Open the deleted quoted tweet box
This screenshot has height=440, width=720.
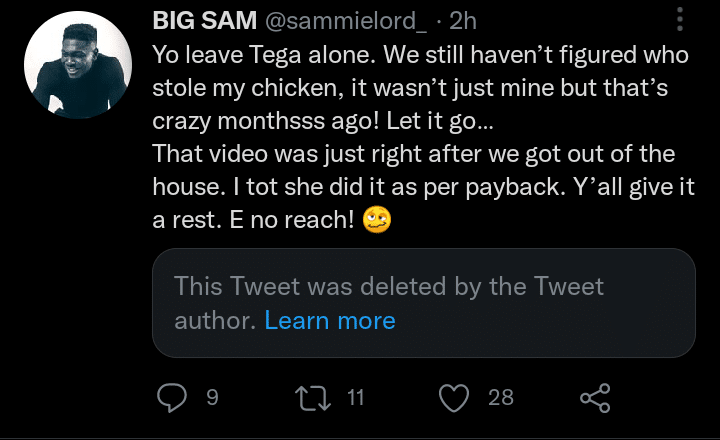423,303
